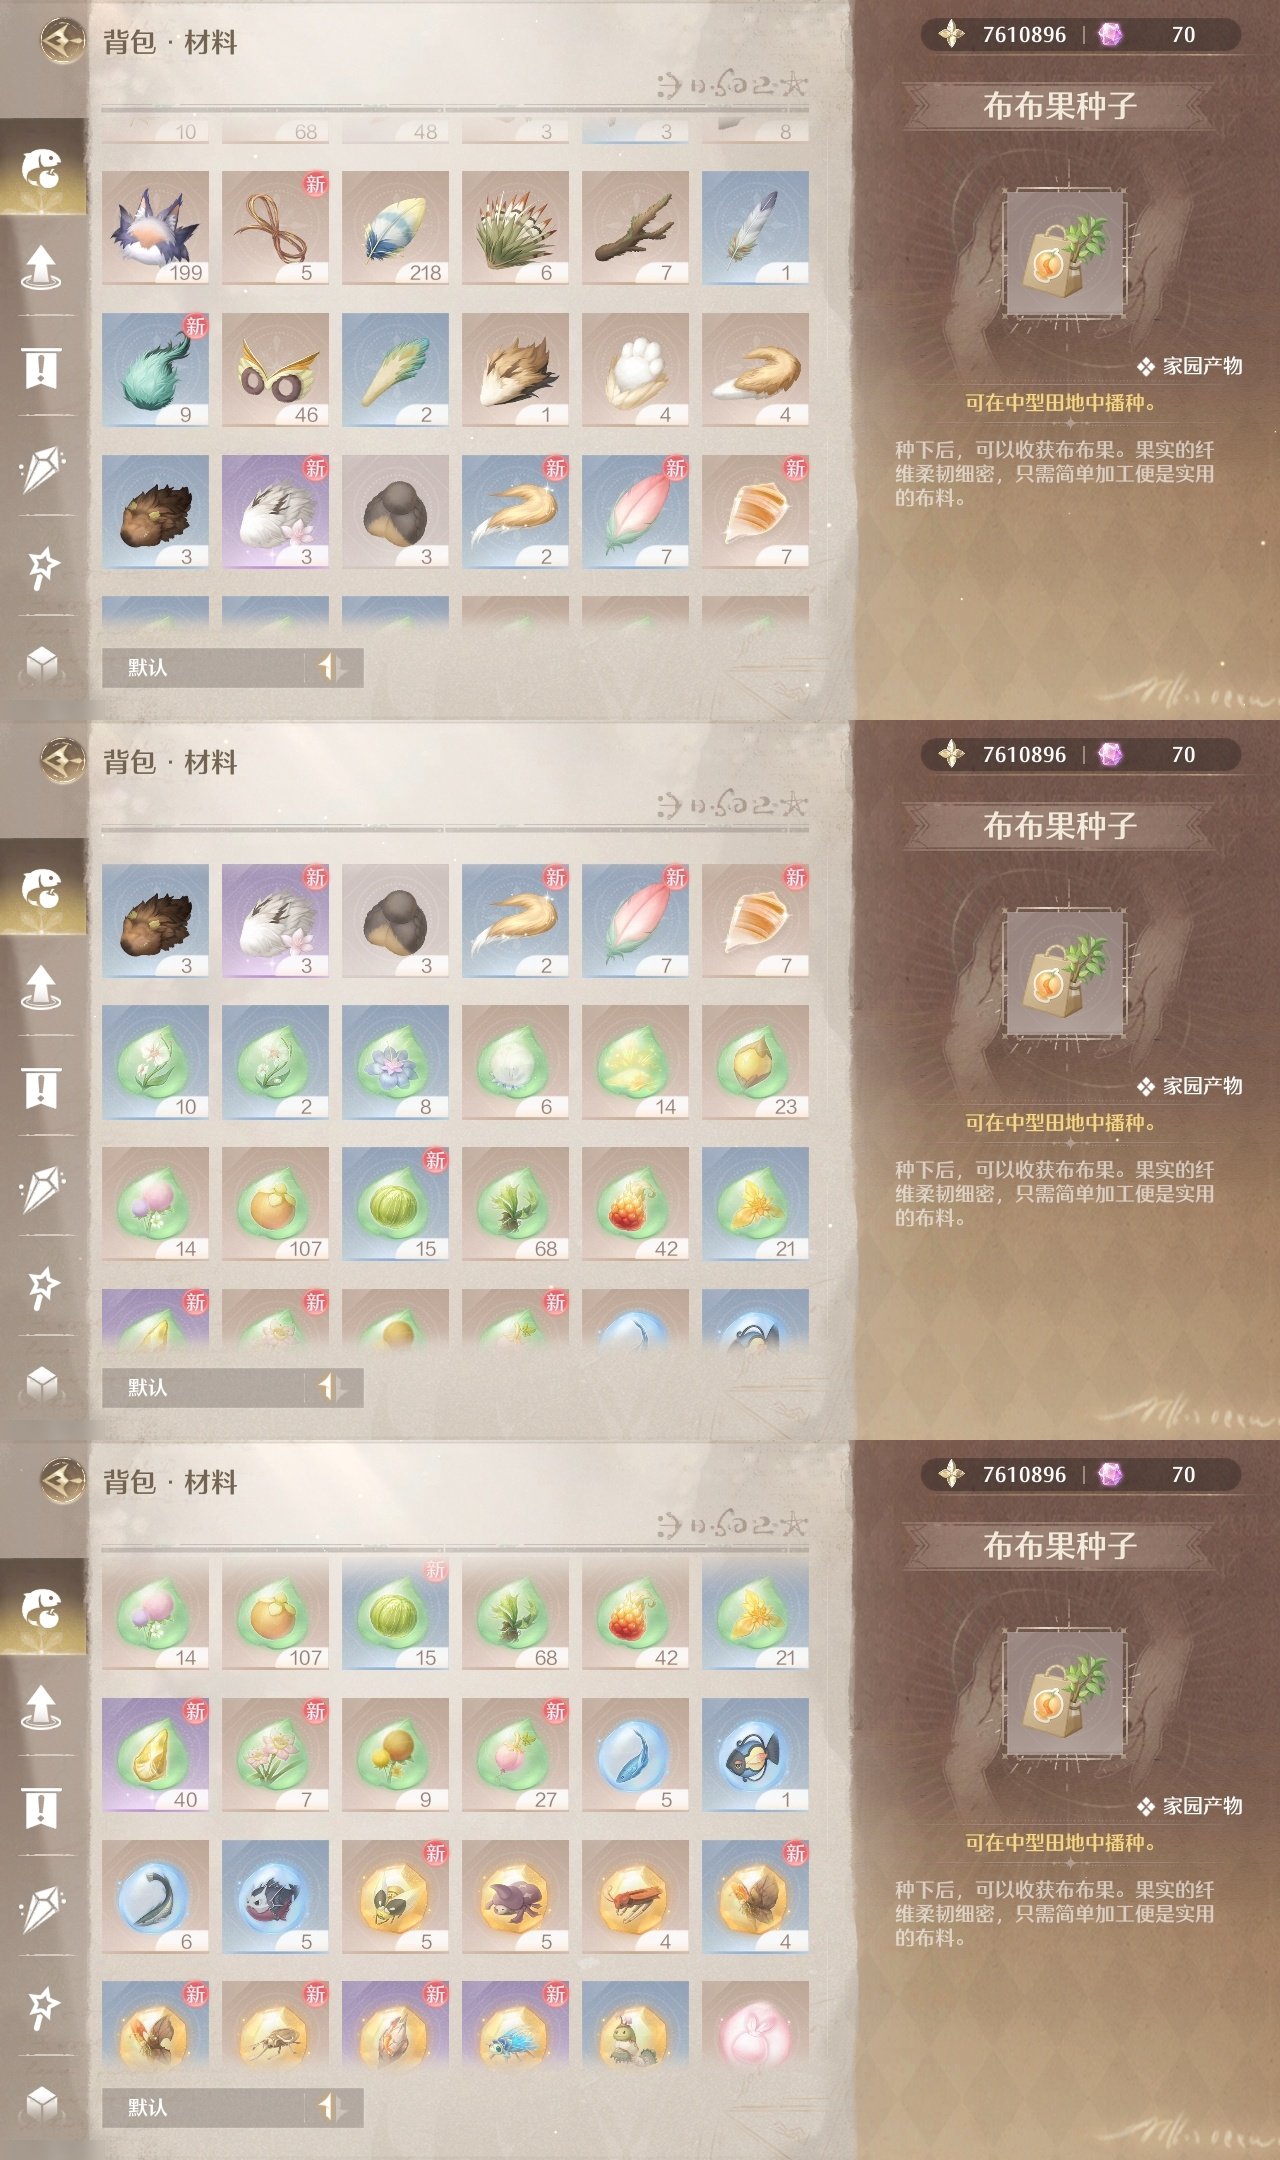The image size is (1280, 2160).
Task: Toggle sort order arrow beside topmost 默认
Action: (x=332, y=667)
